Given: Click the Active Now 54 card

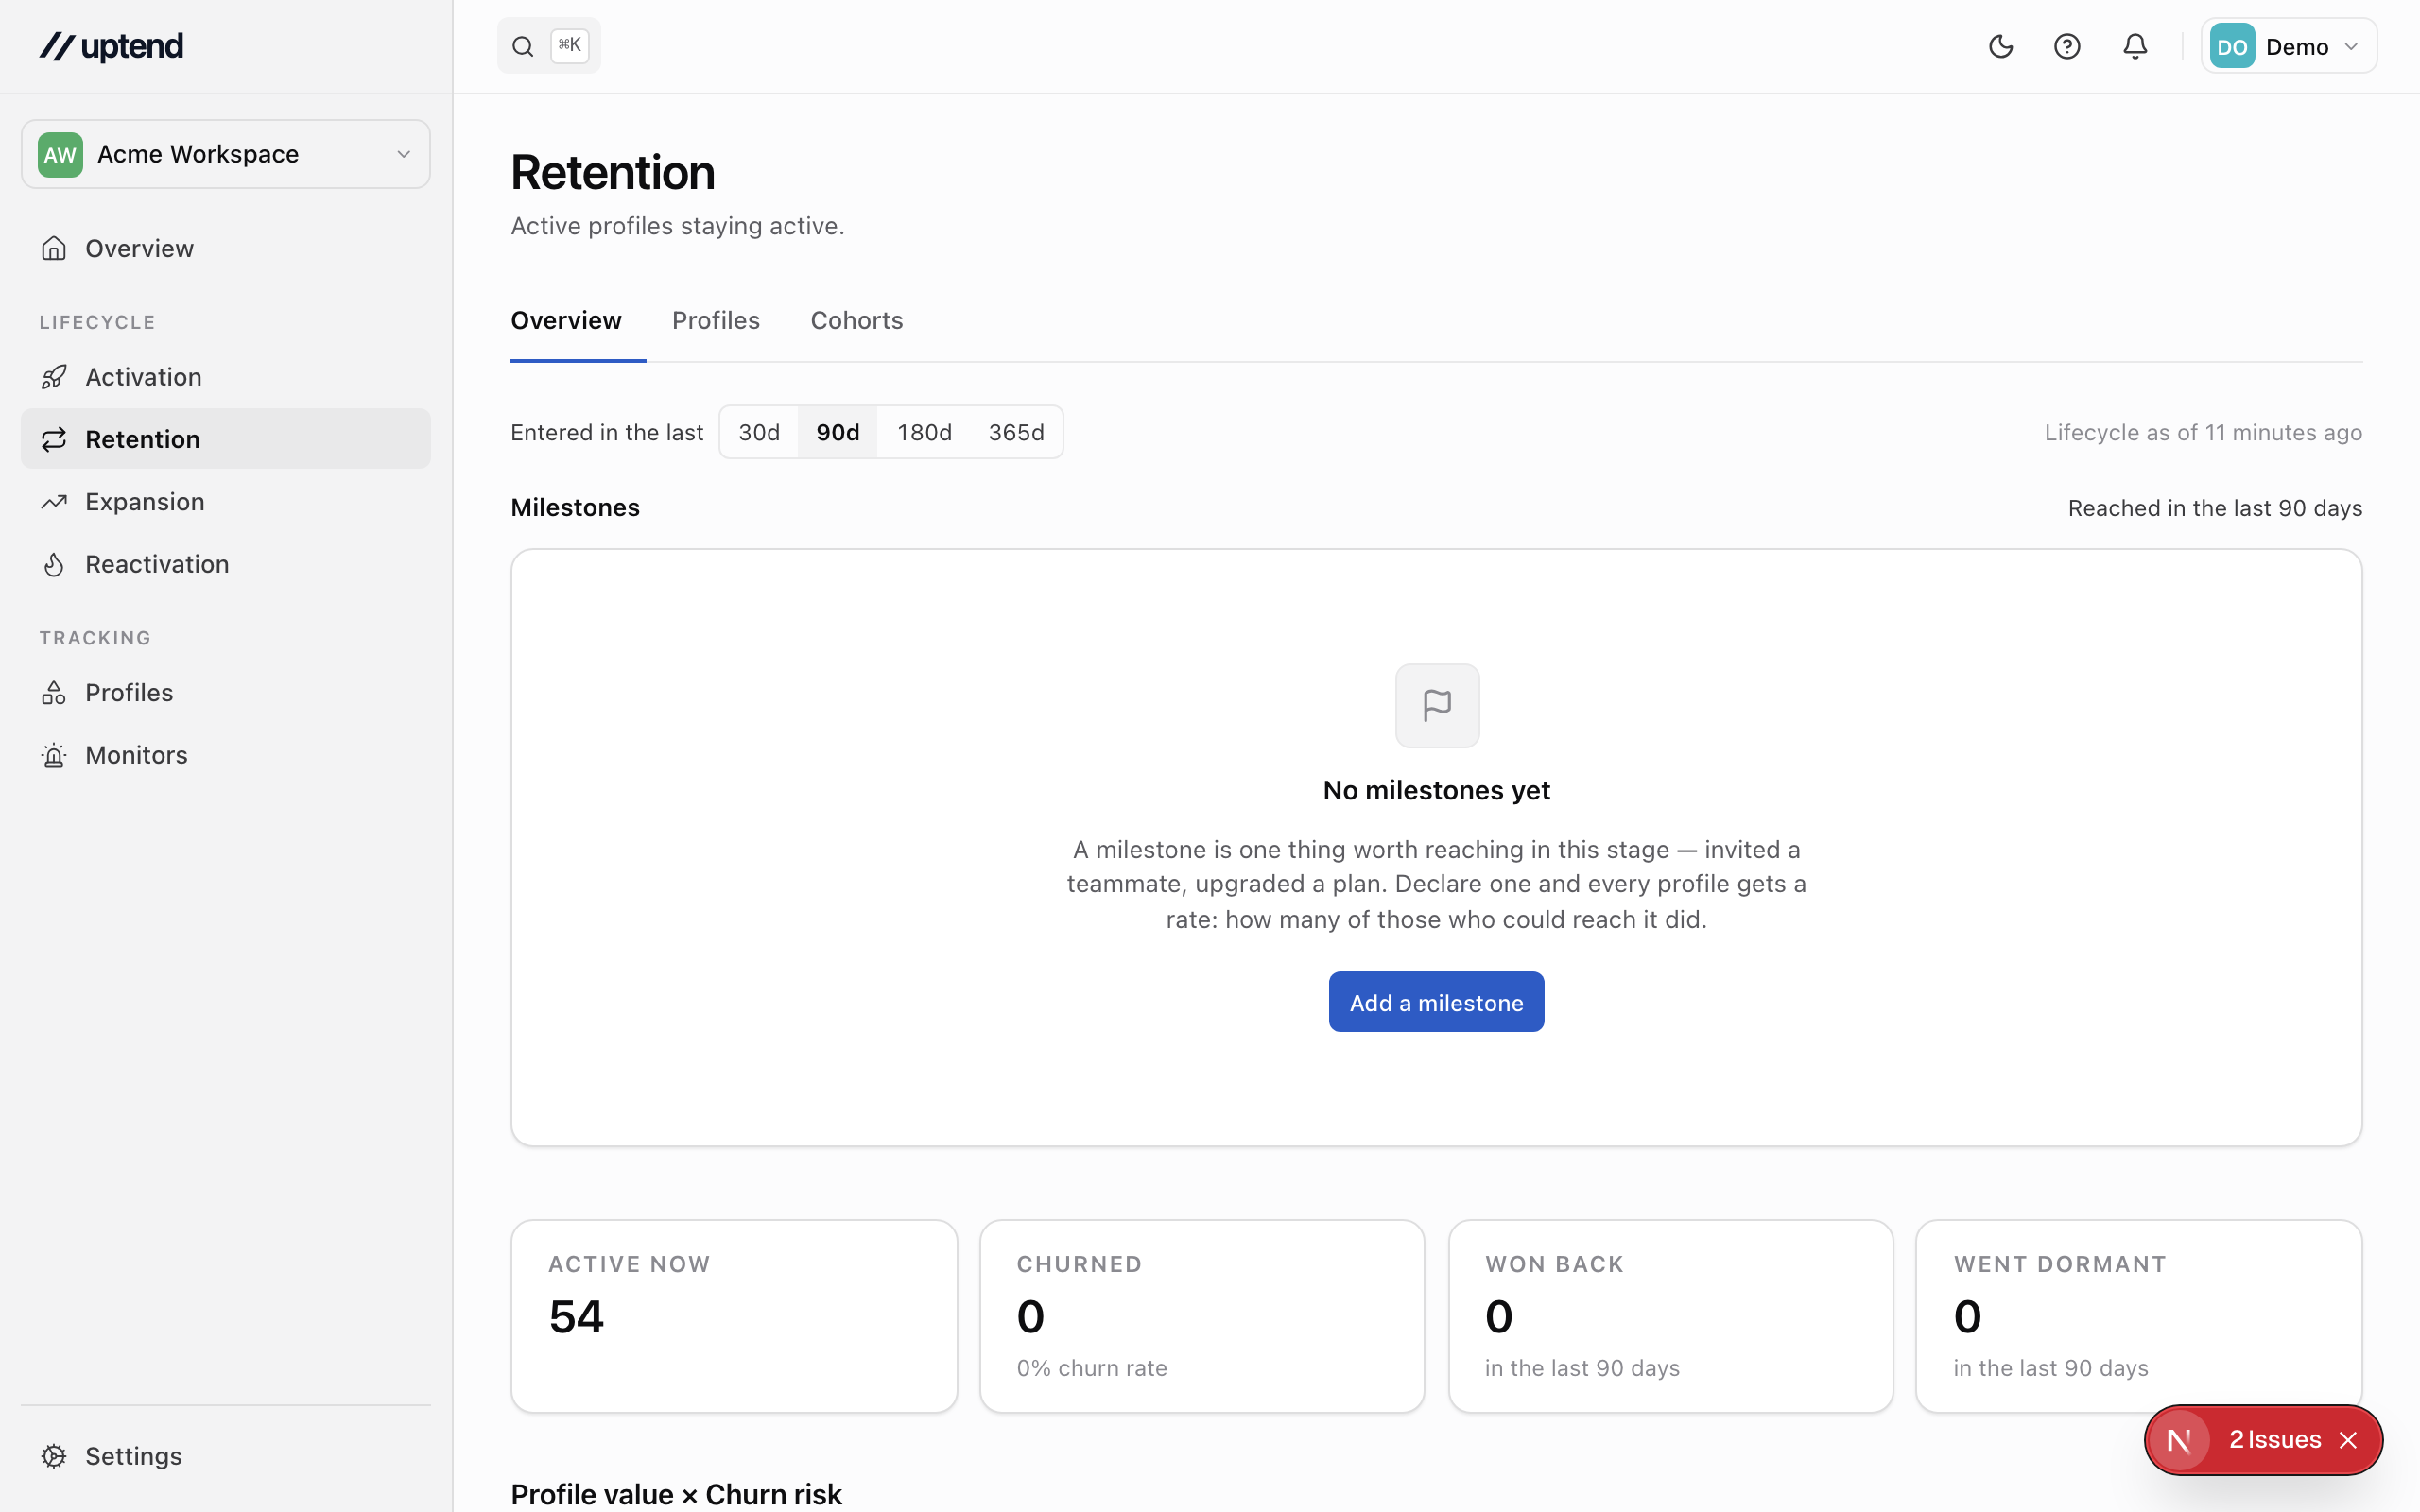Looking at the screenshot, I should tap(734, 1316).
